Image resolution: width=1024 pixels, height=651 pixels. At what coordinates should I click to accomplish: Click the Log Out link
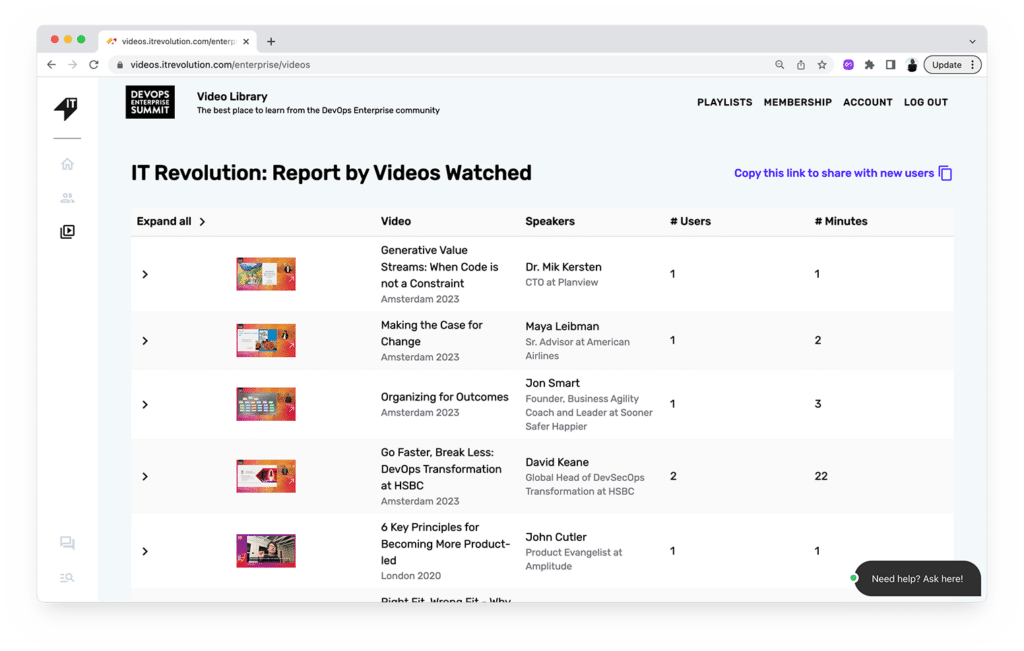click(925, 102)
